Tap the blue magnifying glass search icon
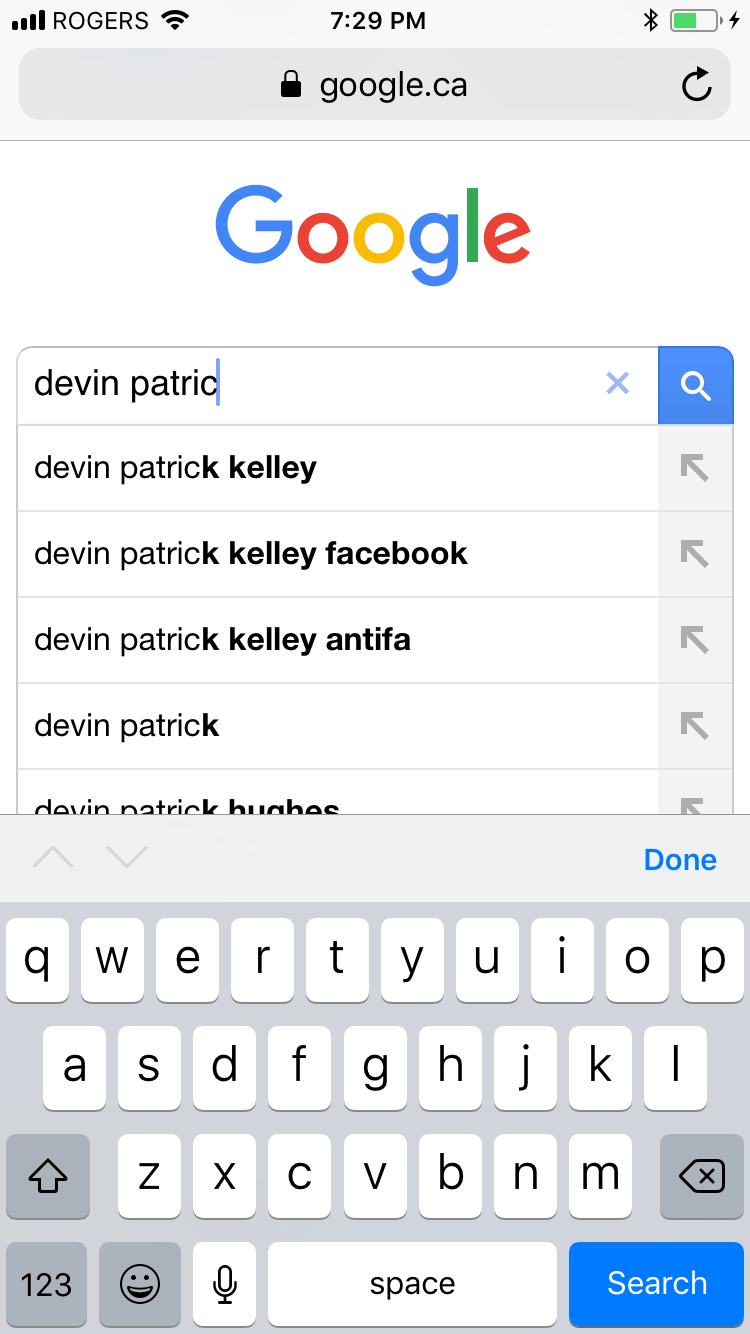Viewport: 750px width, 1334px height. point(695,385)
